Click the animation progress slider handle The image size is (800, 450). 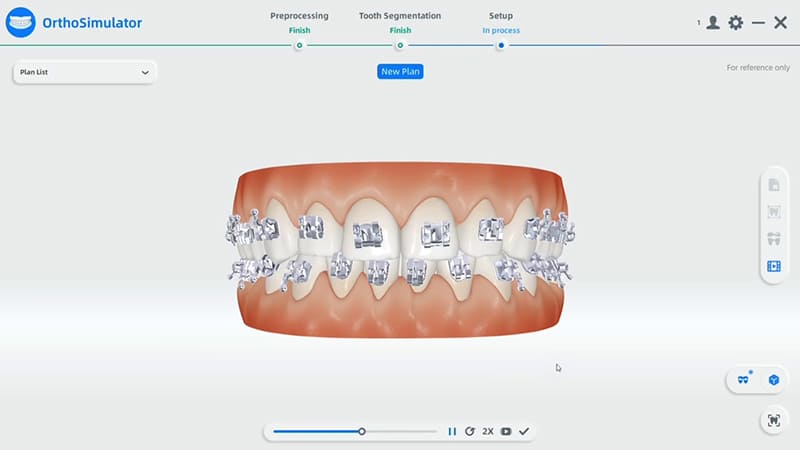(362, 432)
